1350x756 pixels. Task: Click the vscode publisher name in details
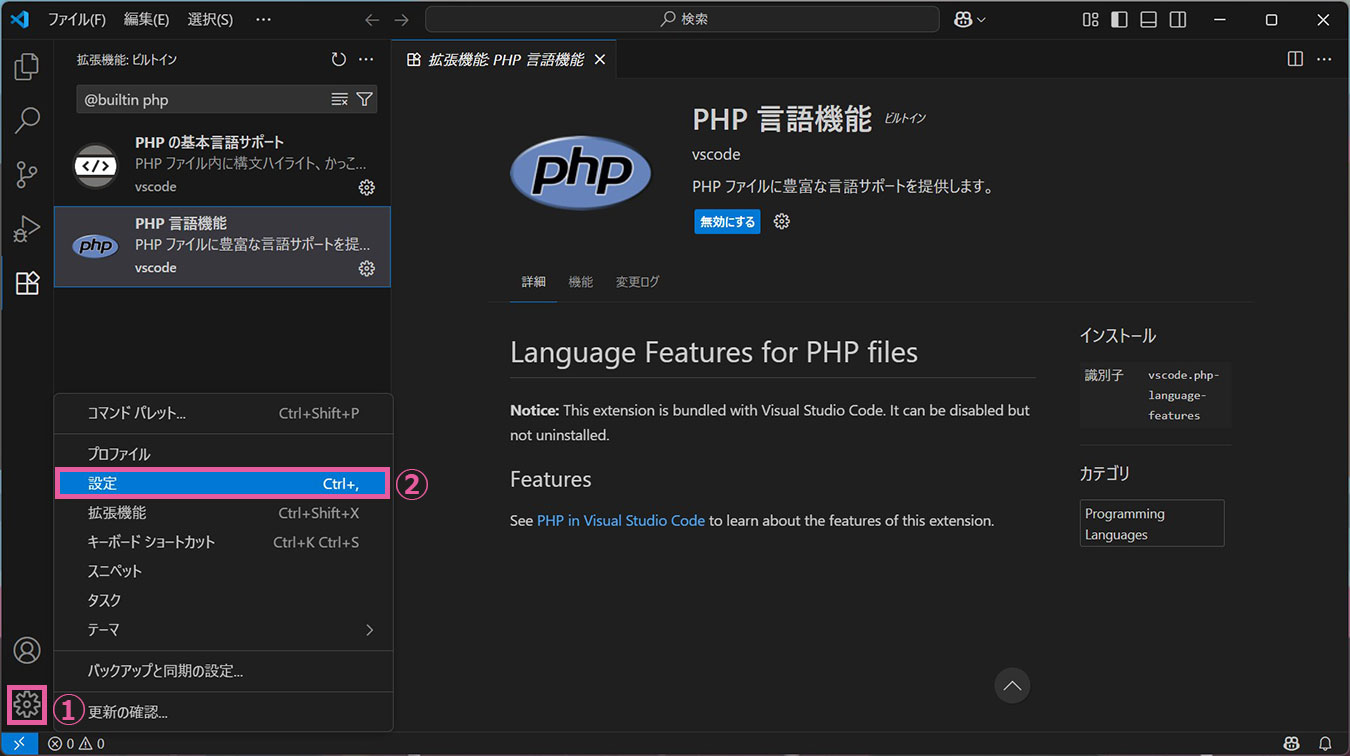point(716,155)
